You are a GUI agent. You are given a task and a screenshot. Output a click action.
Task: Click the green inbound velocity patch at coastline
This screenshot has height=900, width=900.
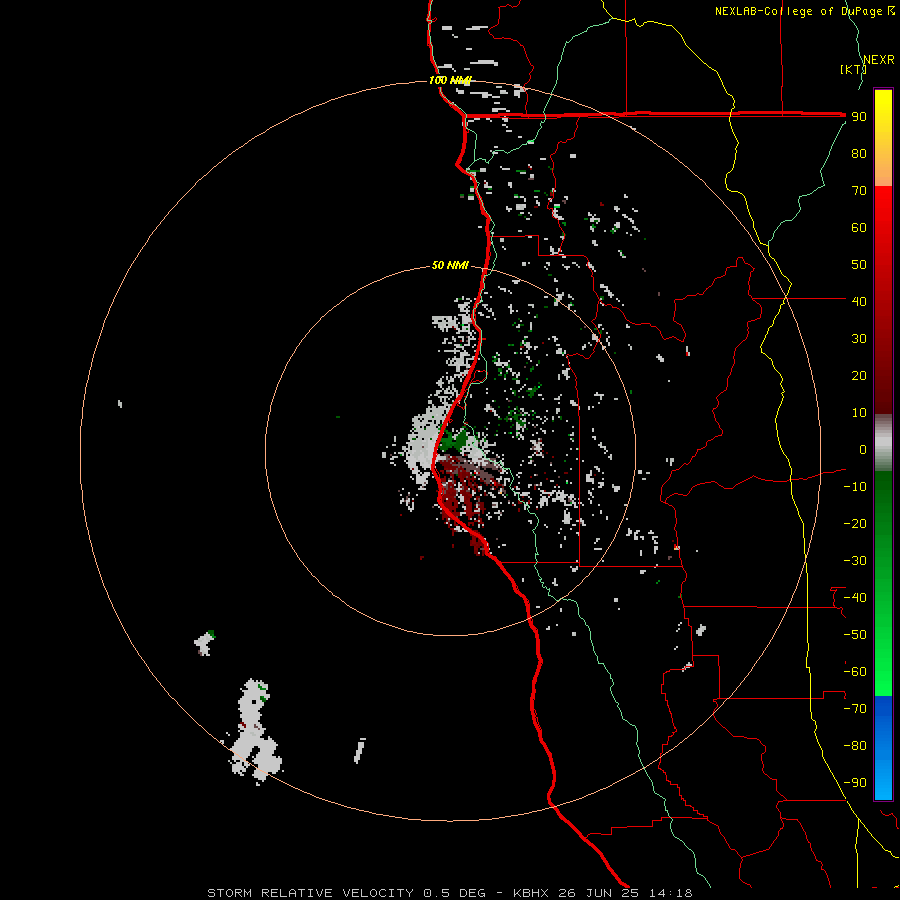pyautogui.click(x=453, y=441)
